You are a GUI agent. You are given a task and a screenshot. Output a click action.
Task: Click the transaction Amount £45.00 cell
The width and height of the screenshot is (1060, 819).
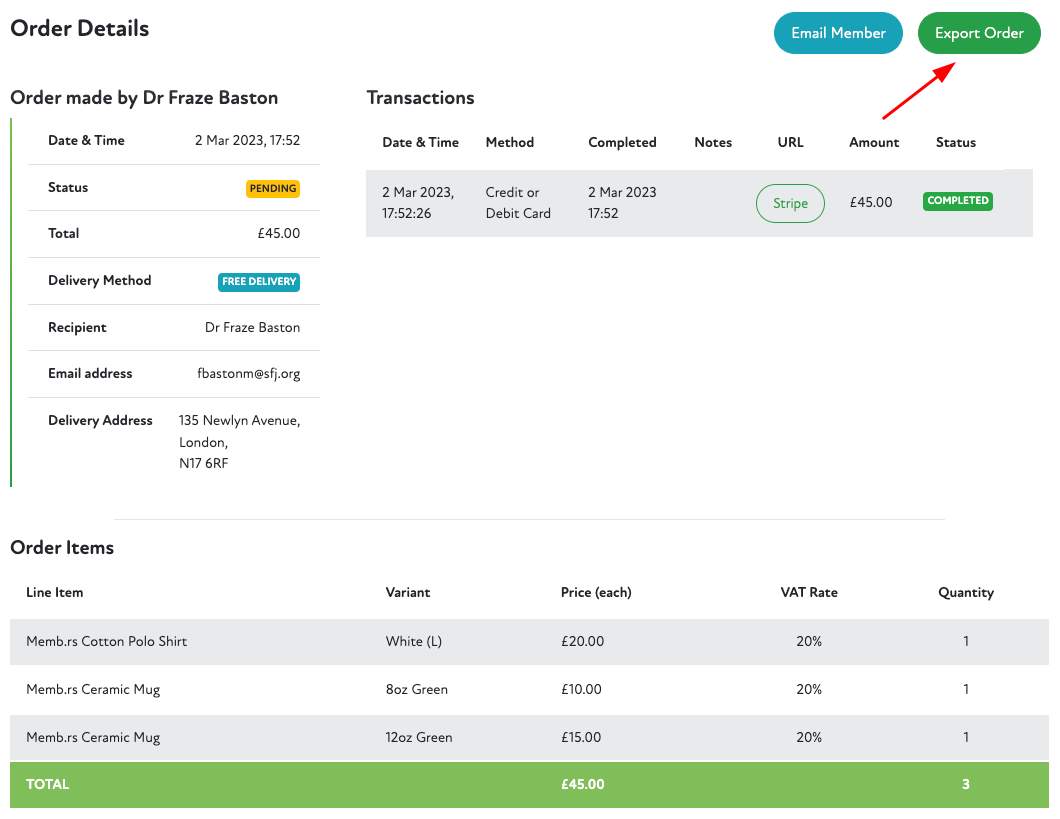click(x=870, y=202)
